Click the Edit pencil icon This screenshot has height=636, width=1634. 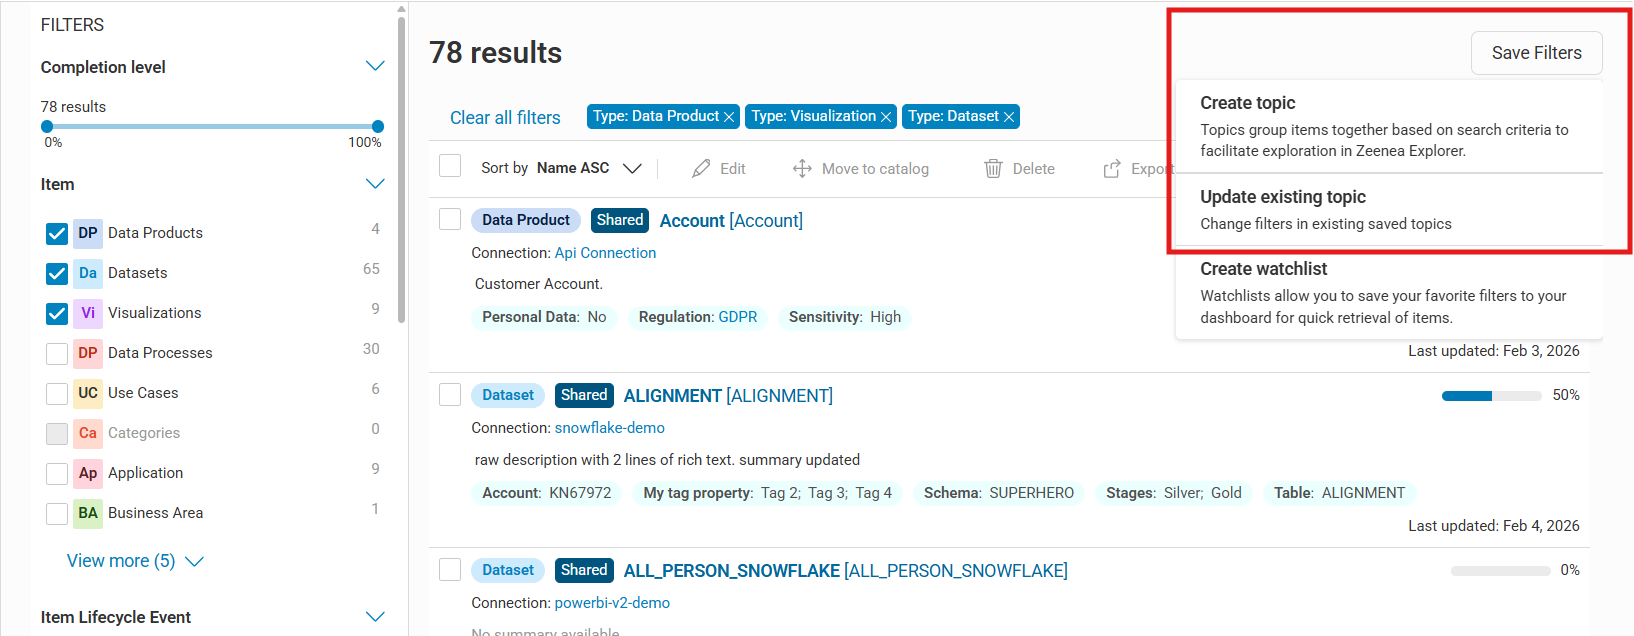(x=701, y=168)
